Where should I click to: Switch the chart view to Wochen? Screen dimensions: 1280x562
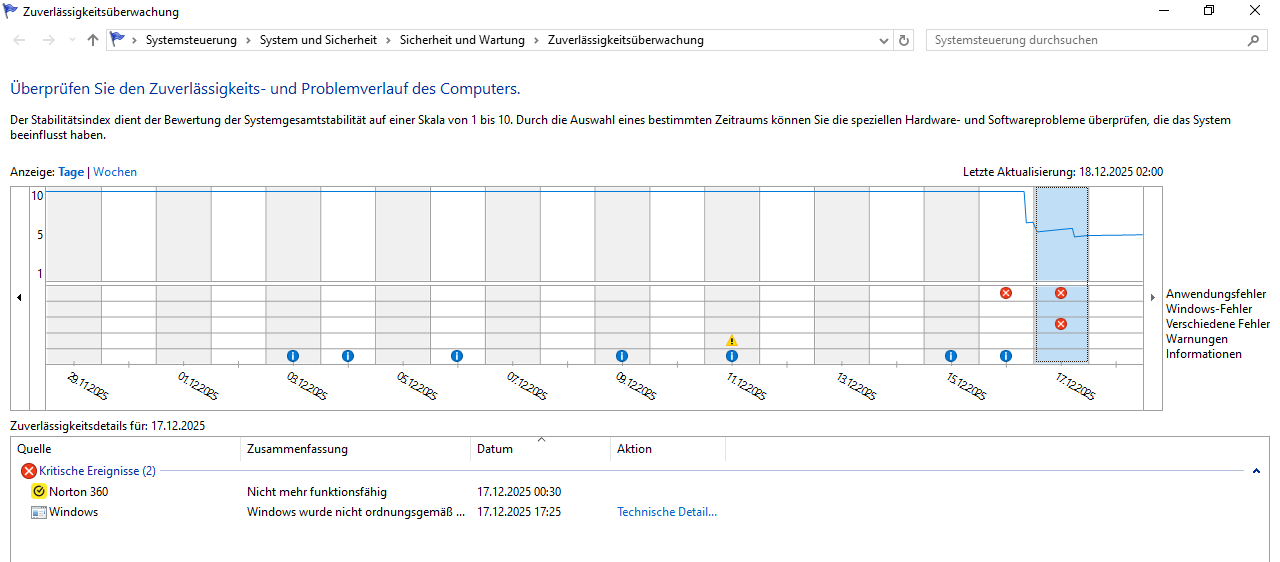coord(115,172)
